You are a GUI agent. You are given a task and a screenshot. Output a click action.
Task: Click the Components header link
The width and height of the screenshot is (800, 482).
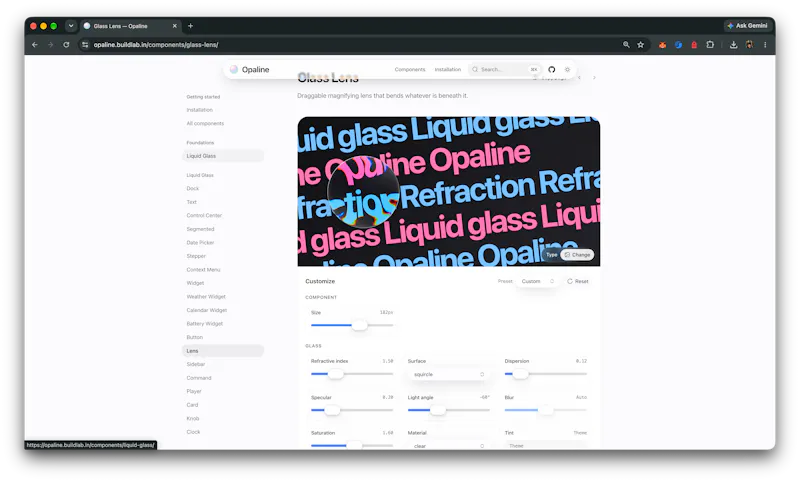(x=410, y=69)
